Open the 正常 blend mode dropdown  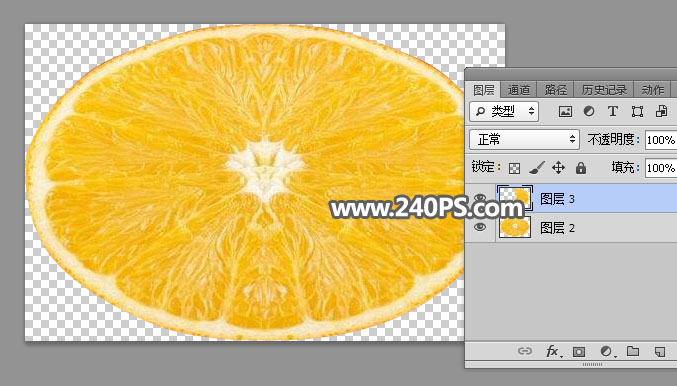pyautogui.click(x=524, y=139)
